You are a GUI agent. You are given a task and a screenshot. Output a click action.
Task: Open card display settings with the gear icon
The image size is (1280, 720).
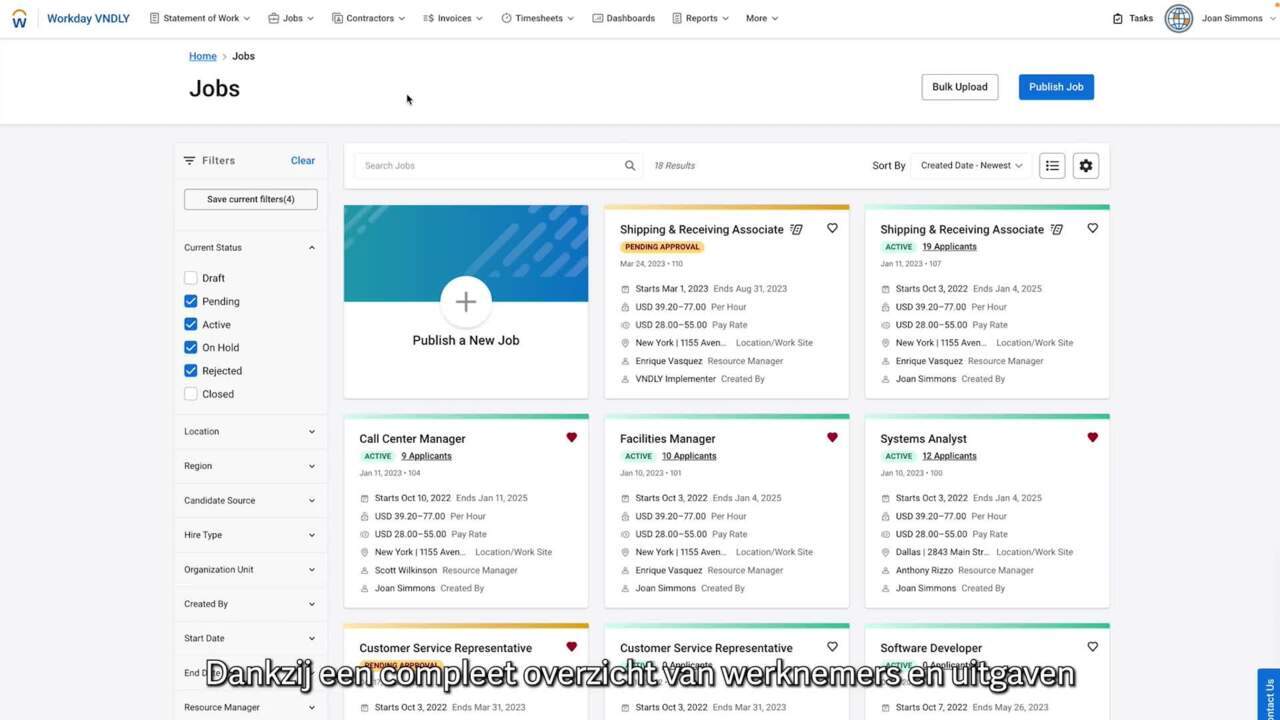coord(1086,165)
